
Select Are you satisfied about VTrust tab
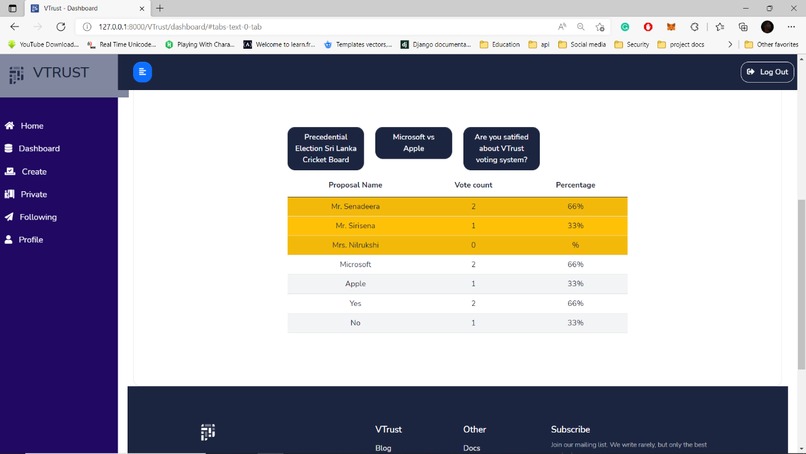click(x=501, y=148)
